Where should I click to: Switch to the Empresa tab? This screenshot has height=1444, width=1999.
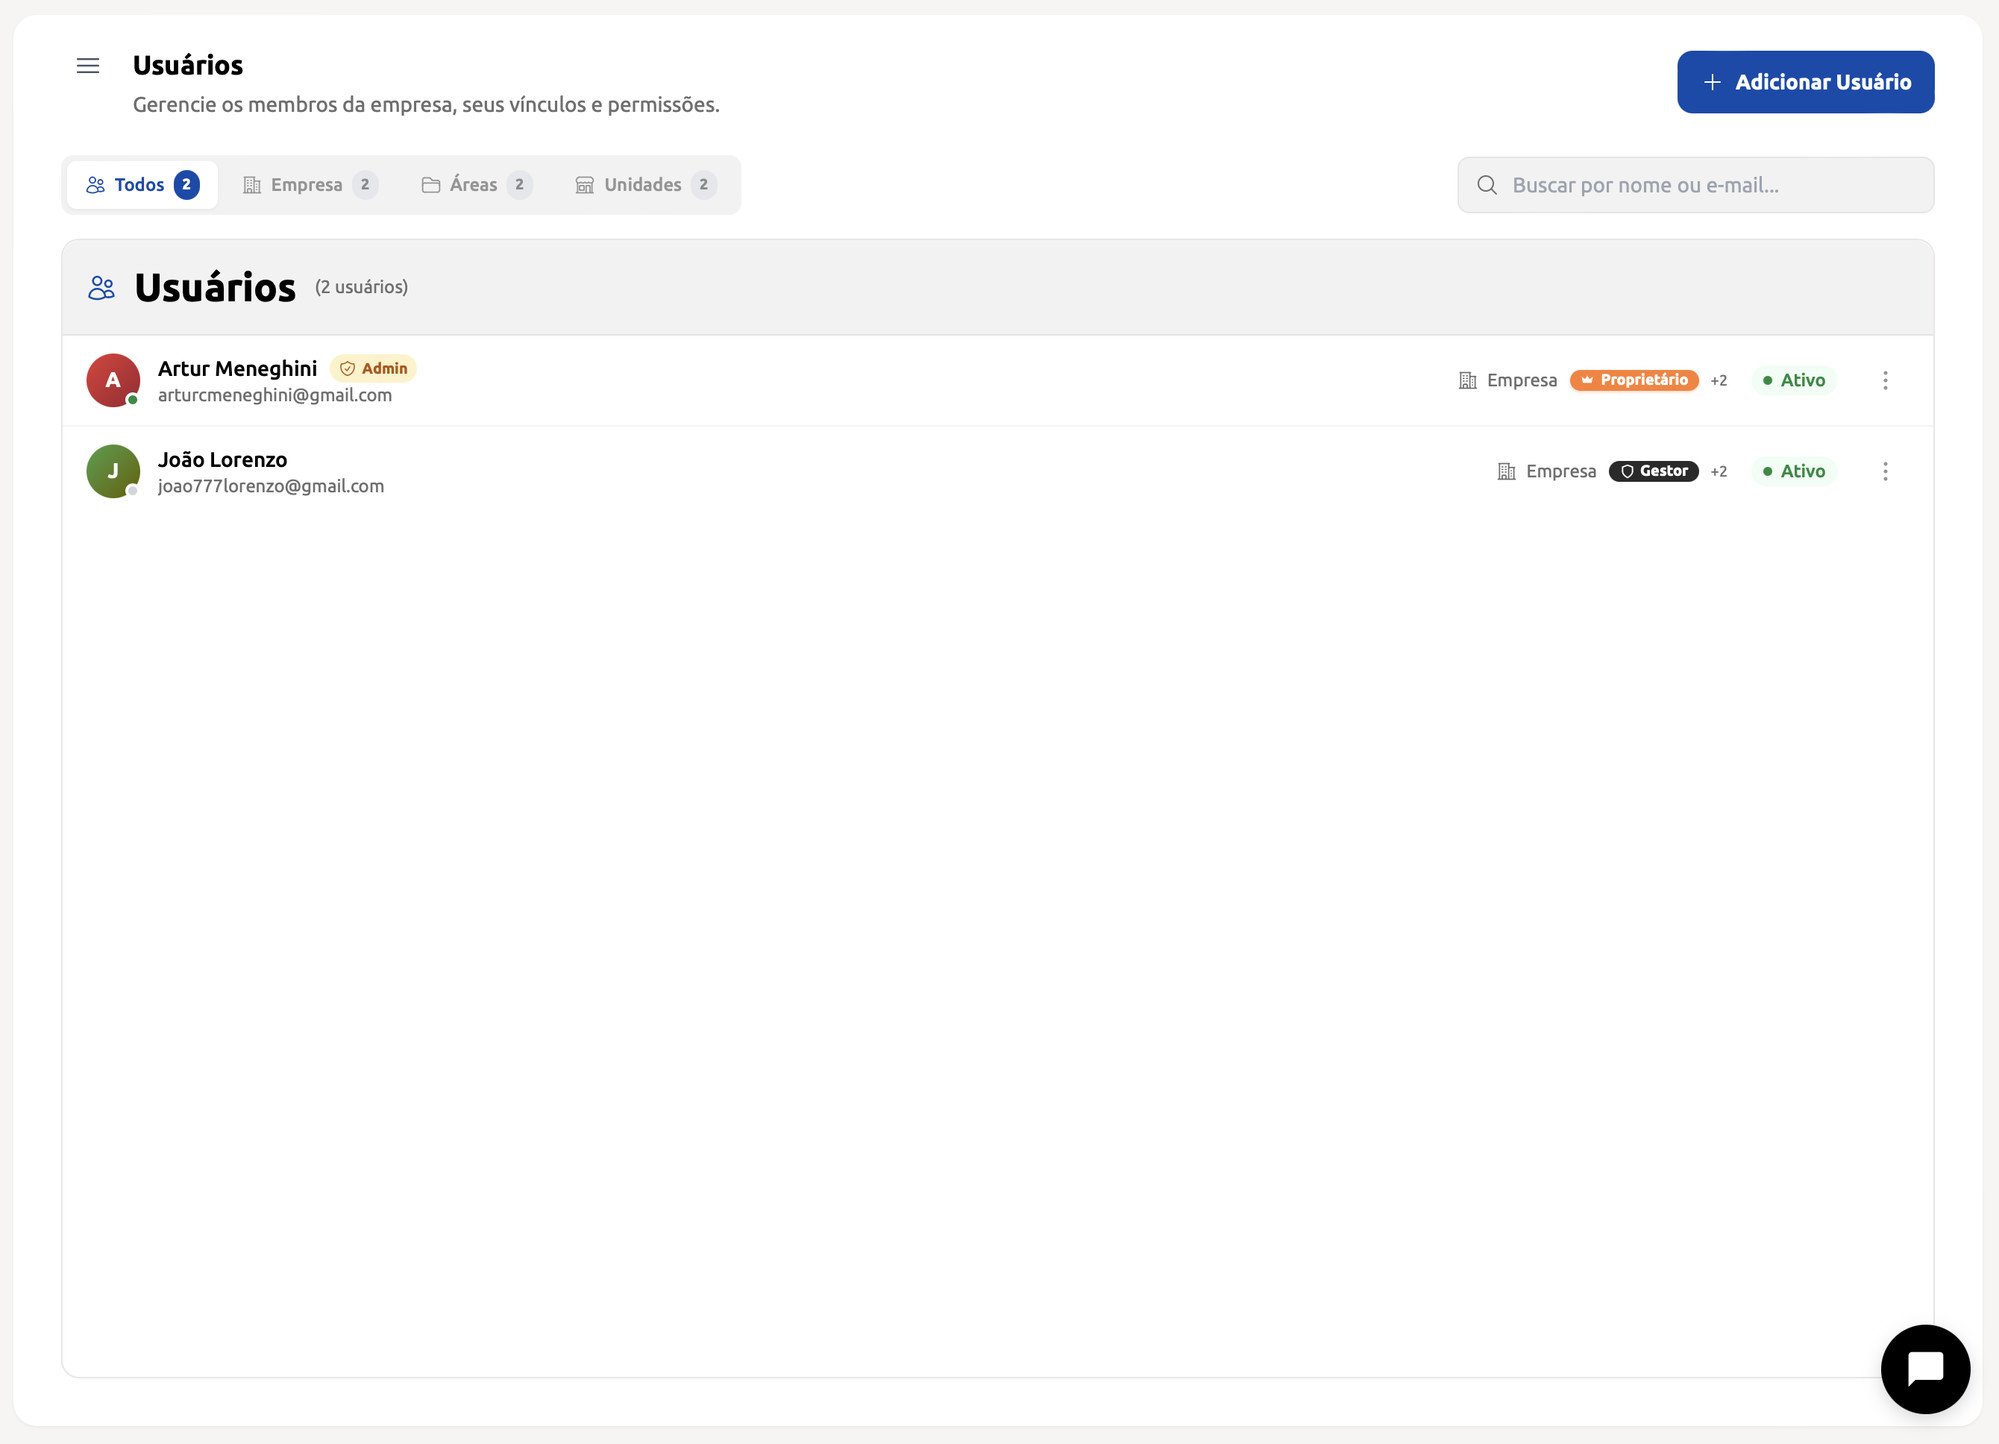pyautogui.click(x=310, y=185)
